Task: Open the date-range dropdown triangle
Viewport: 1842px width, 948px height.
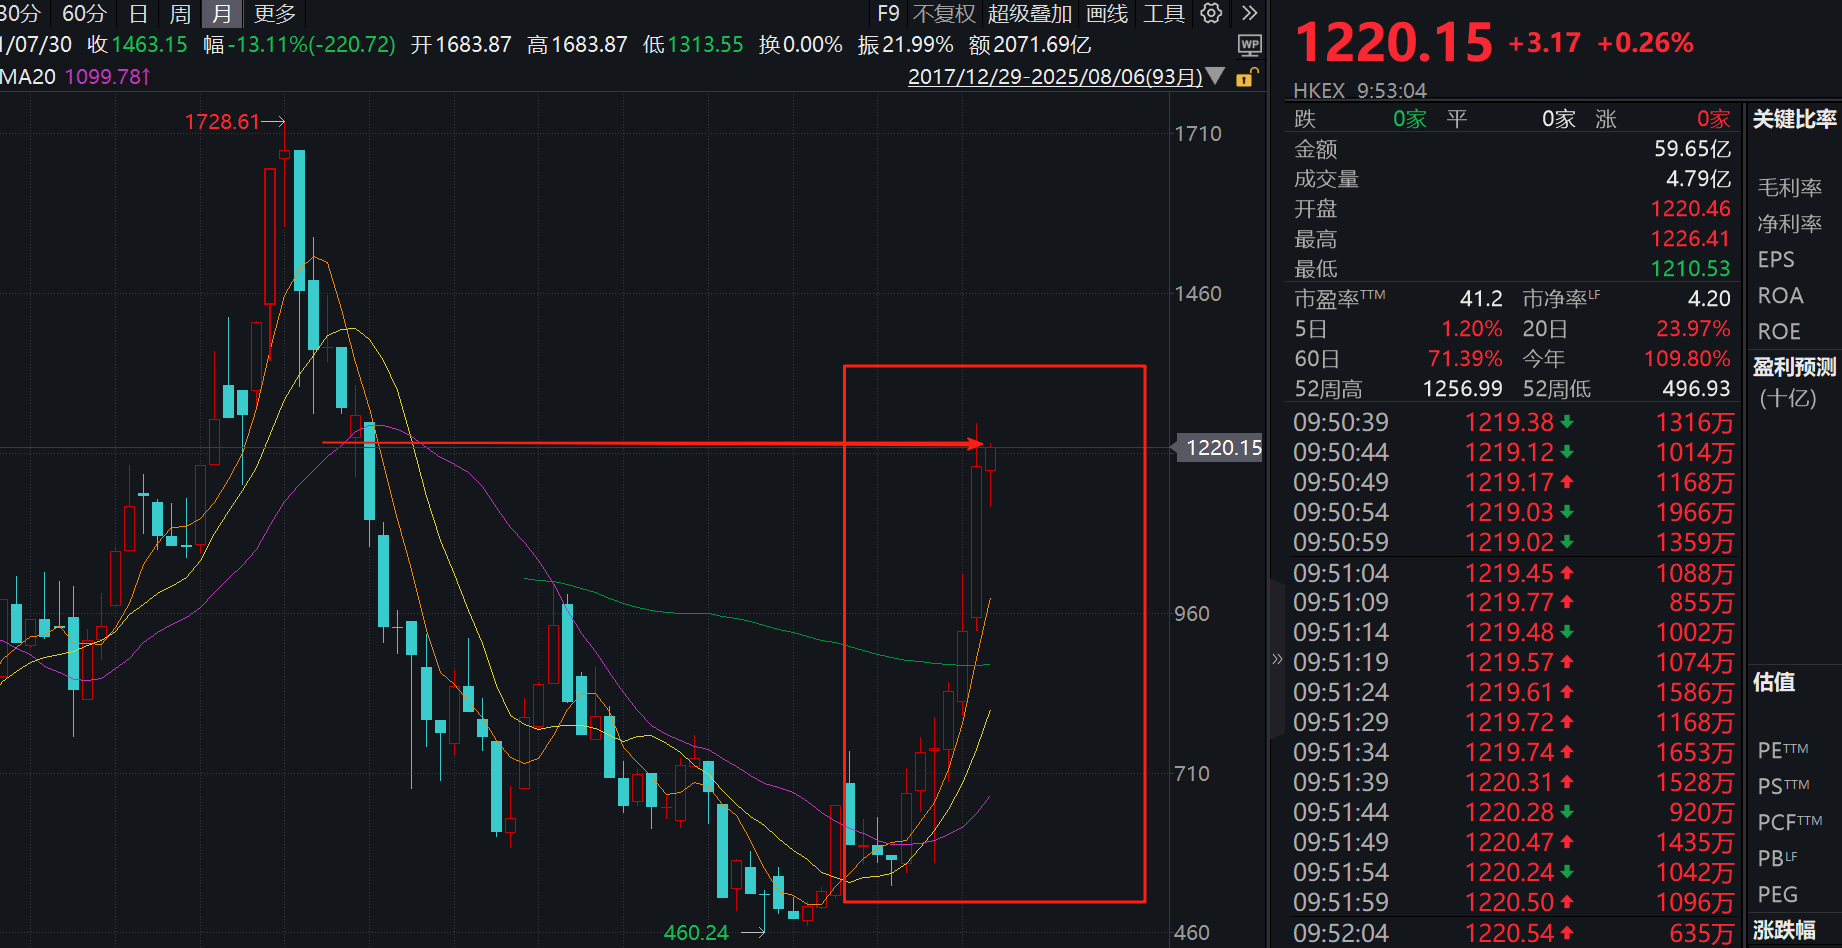Action: click(x=1214, y=76)
